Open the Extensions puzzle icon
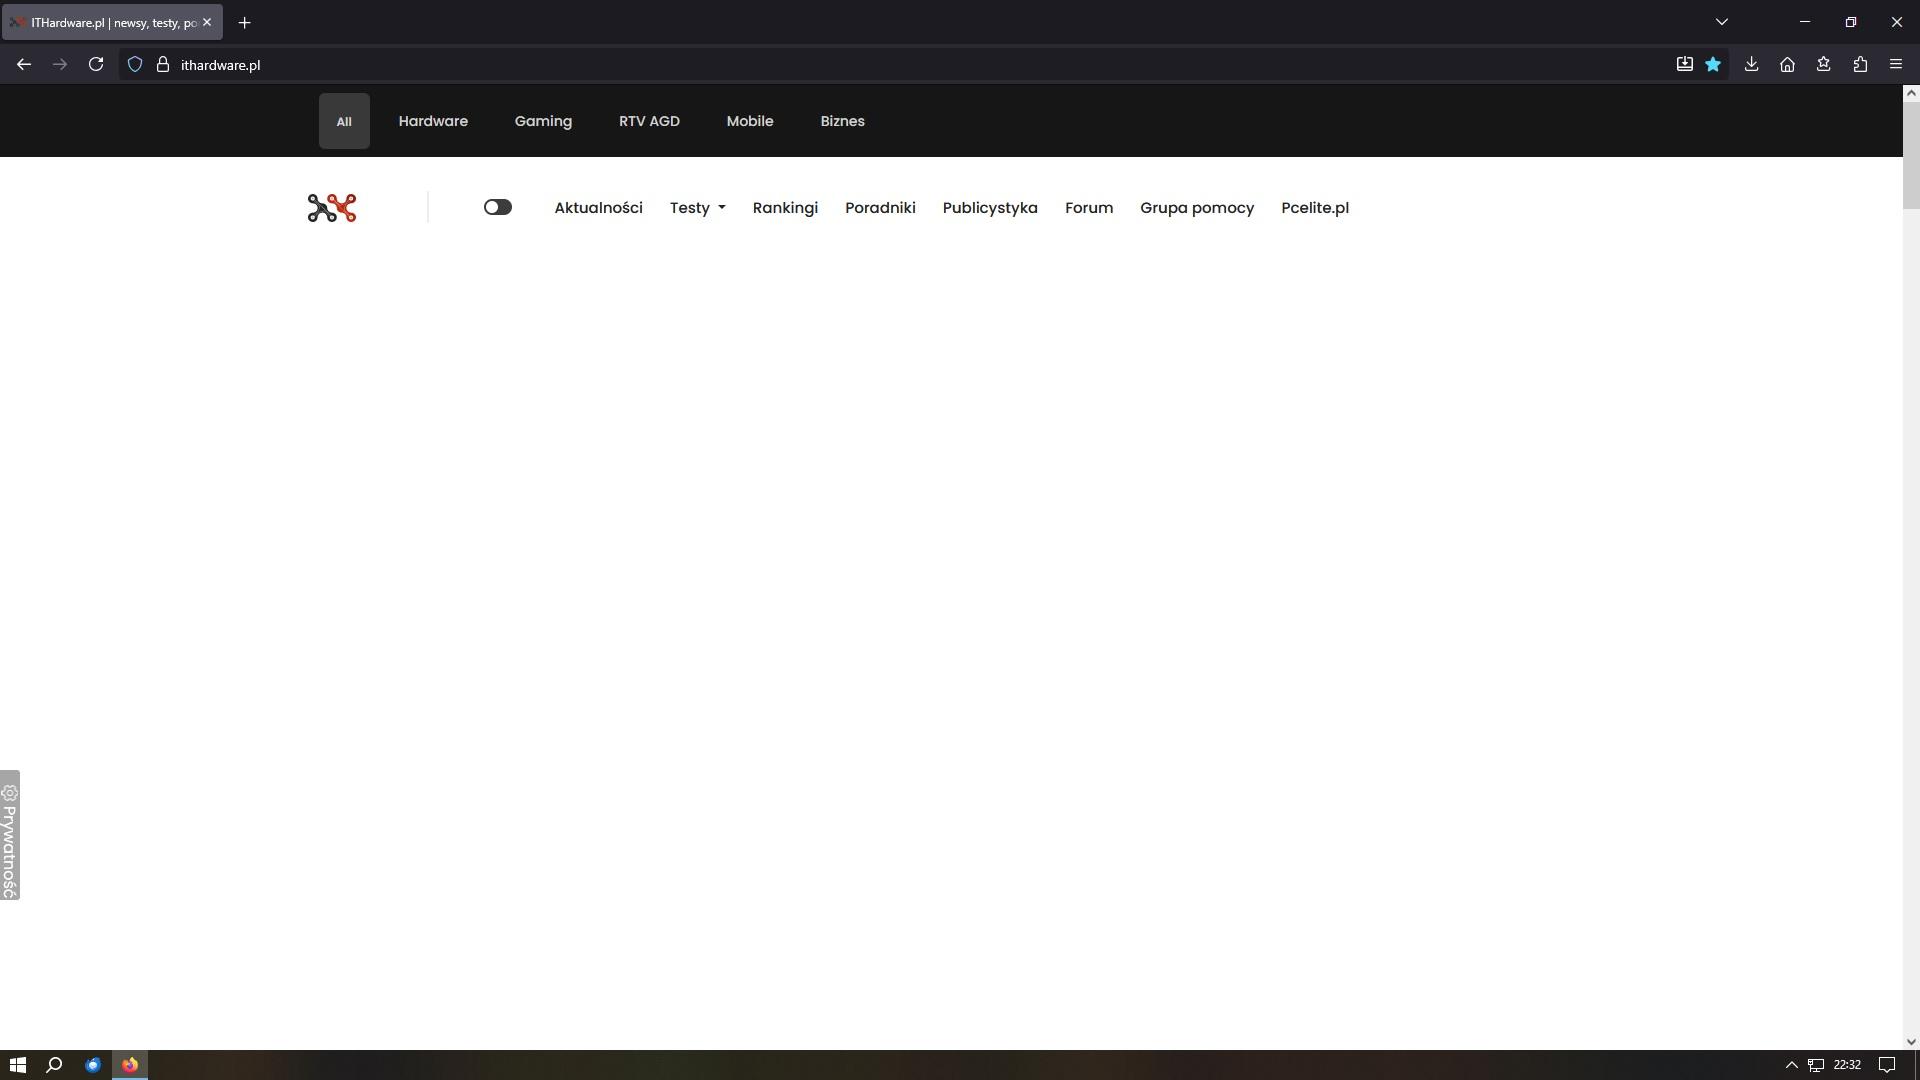This screenshot has height=1080, width=1920. coord(1859,64)
